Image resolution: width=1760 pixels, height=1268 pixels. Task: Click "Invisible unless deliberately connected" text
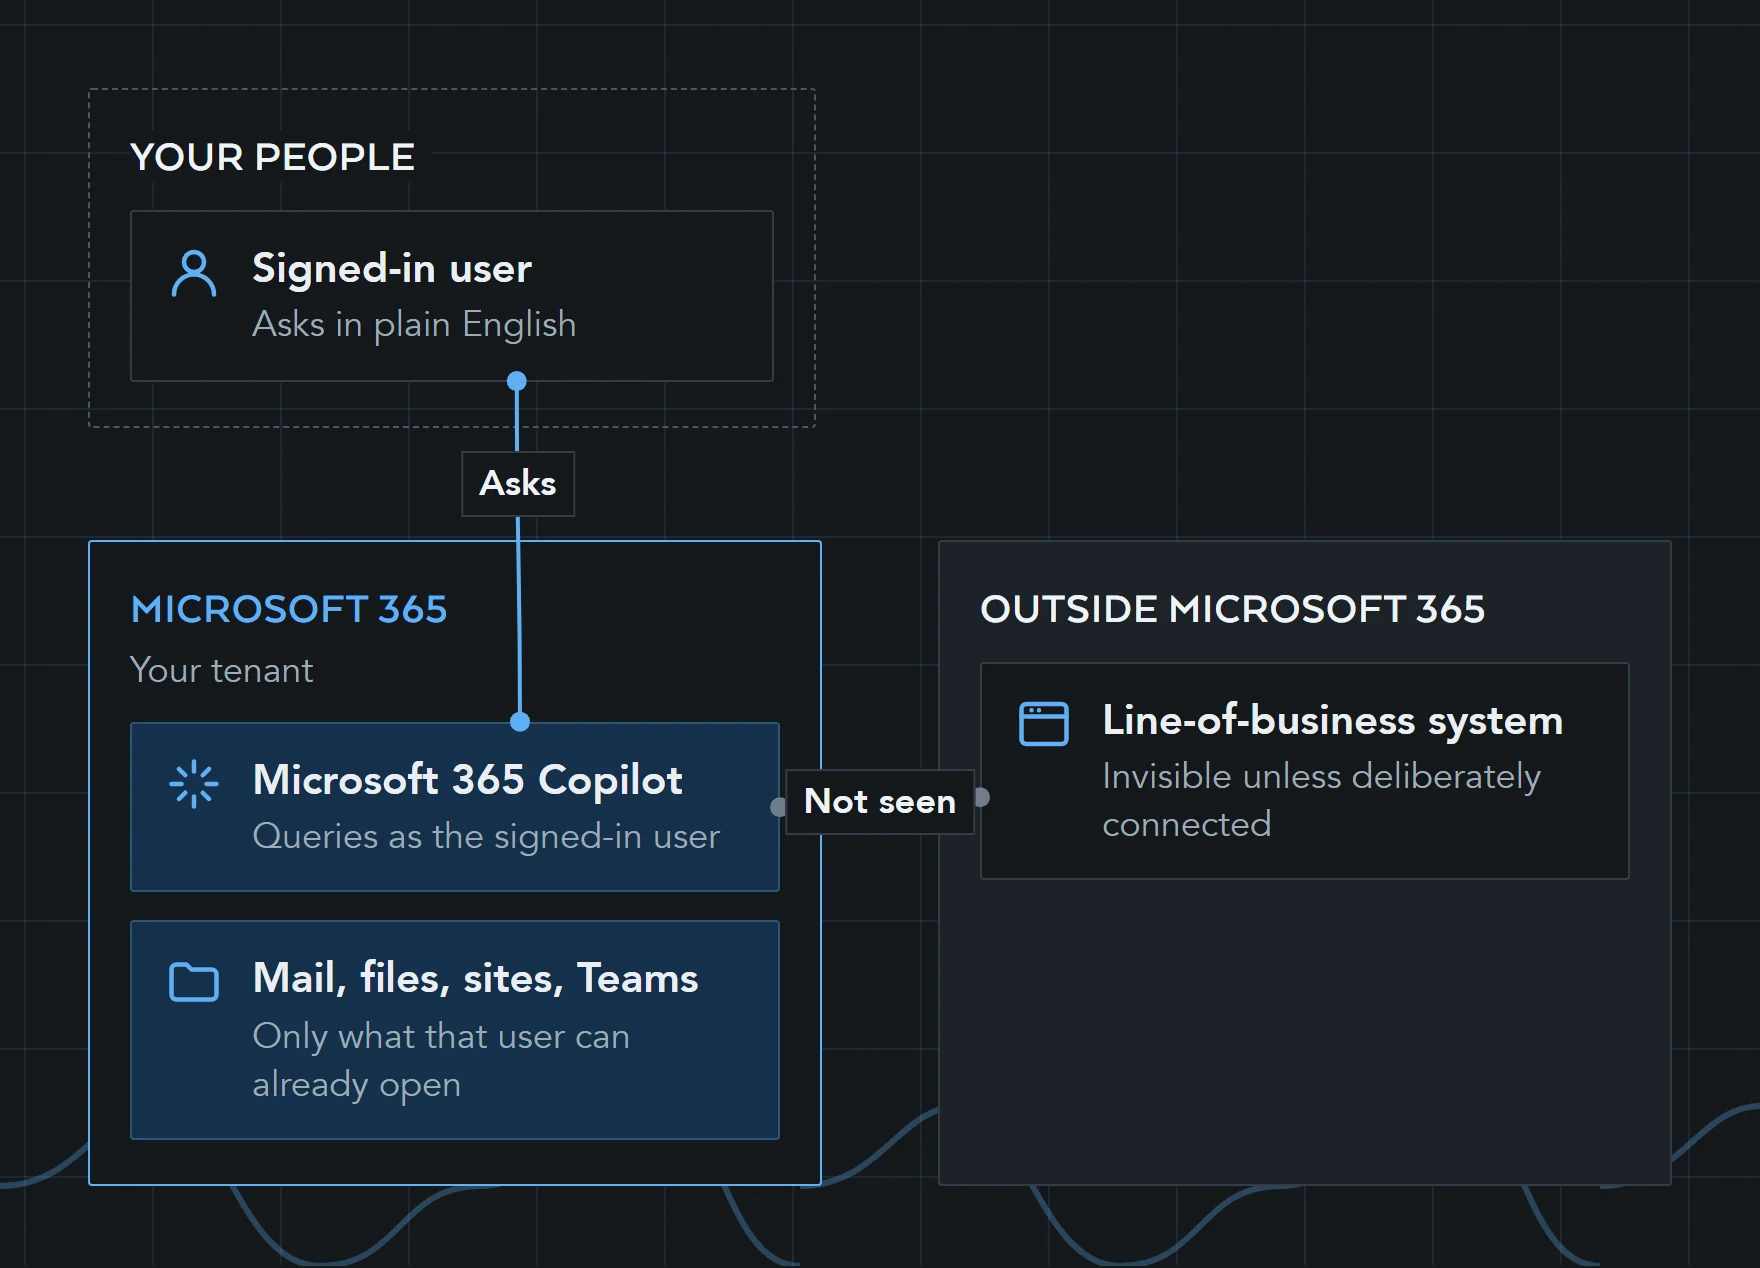[x=1321, y=800]
